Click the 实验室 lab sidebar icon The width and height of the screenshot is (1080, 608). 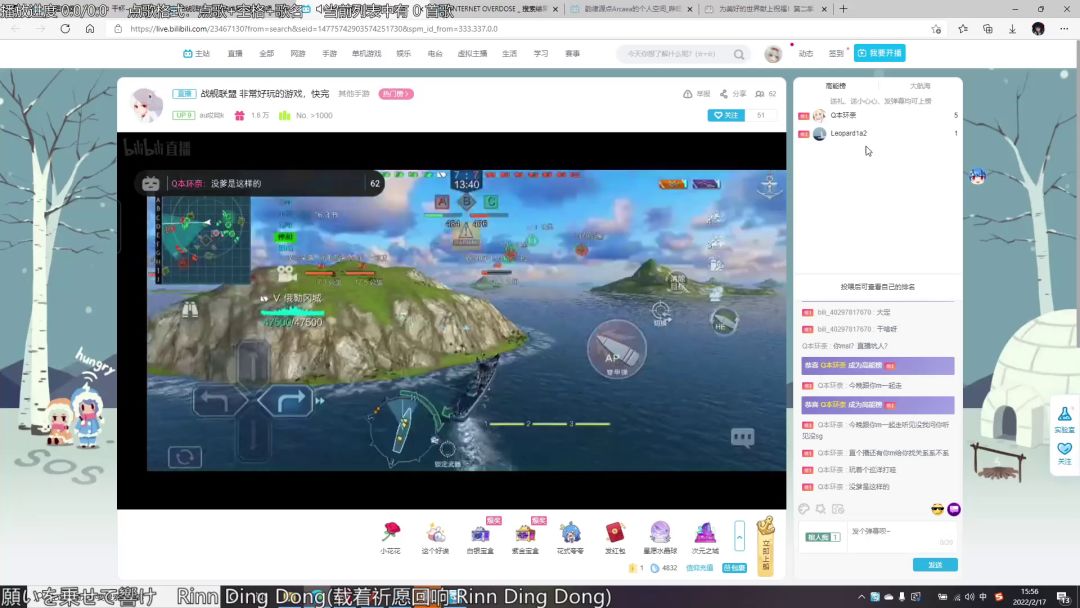[1064, 419]
